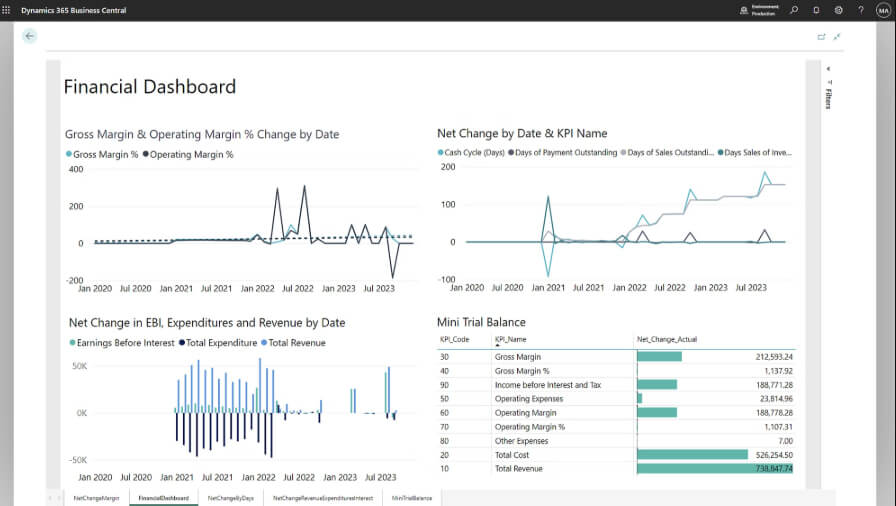896x506 pixels.
Task: Click the Dynamics 365 Business Central title
Action: pyautogui.click(x=74, y=10)
